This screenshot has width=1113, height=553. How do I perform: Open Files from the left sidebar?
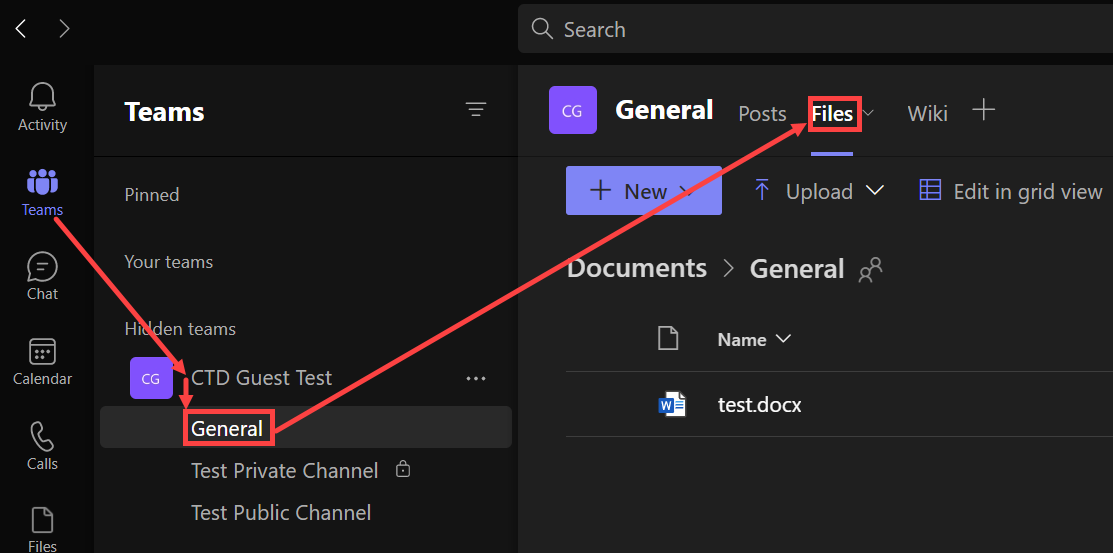point(43,529)
